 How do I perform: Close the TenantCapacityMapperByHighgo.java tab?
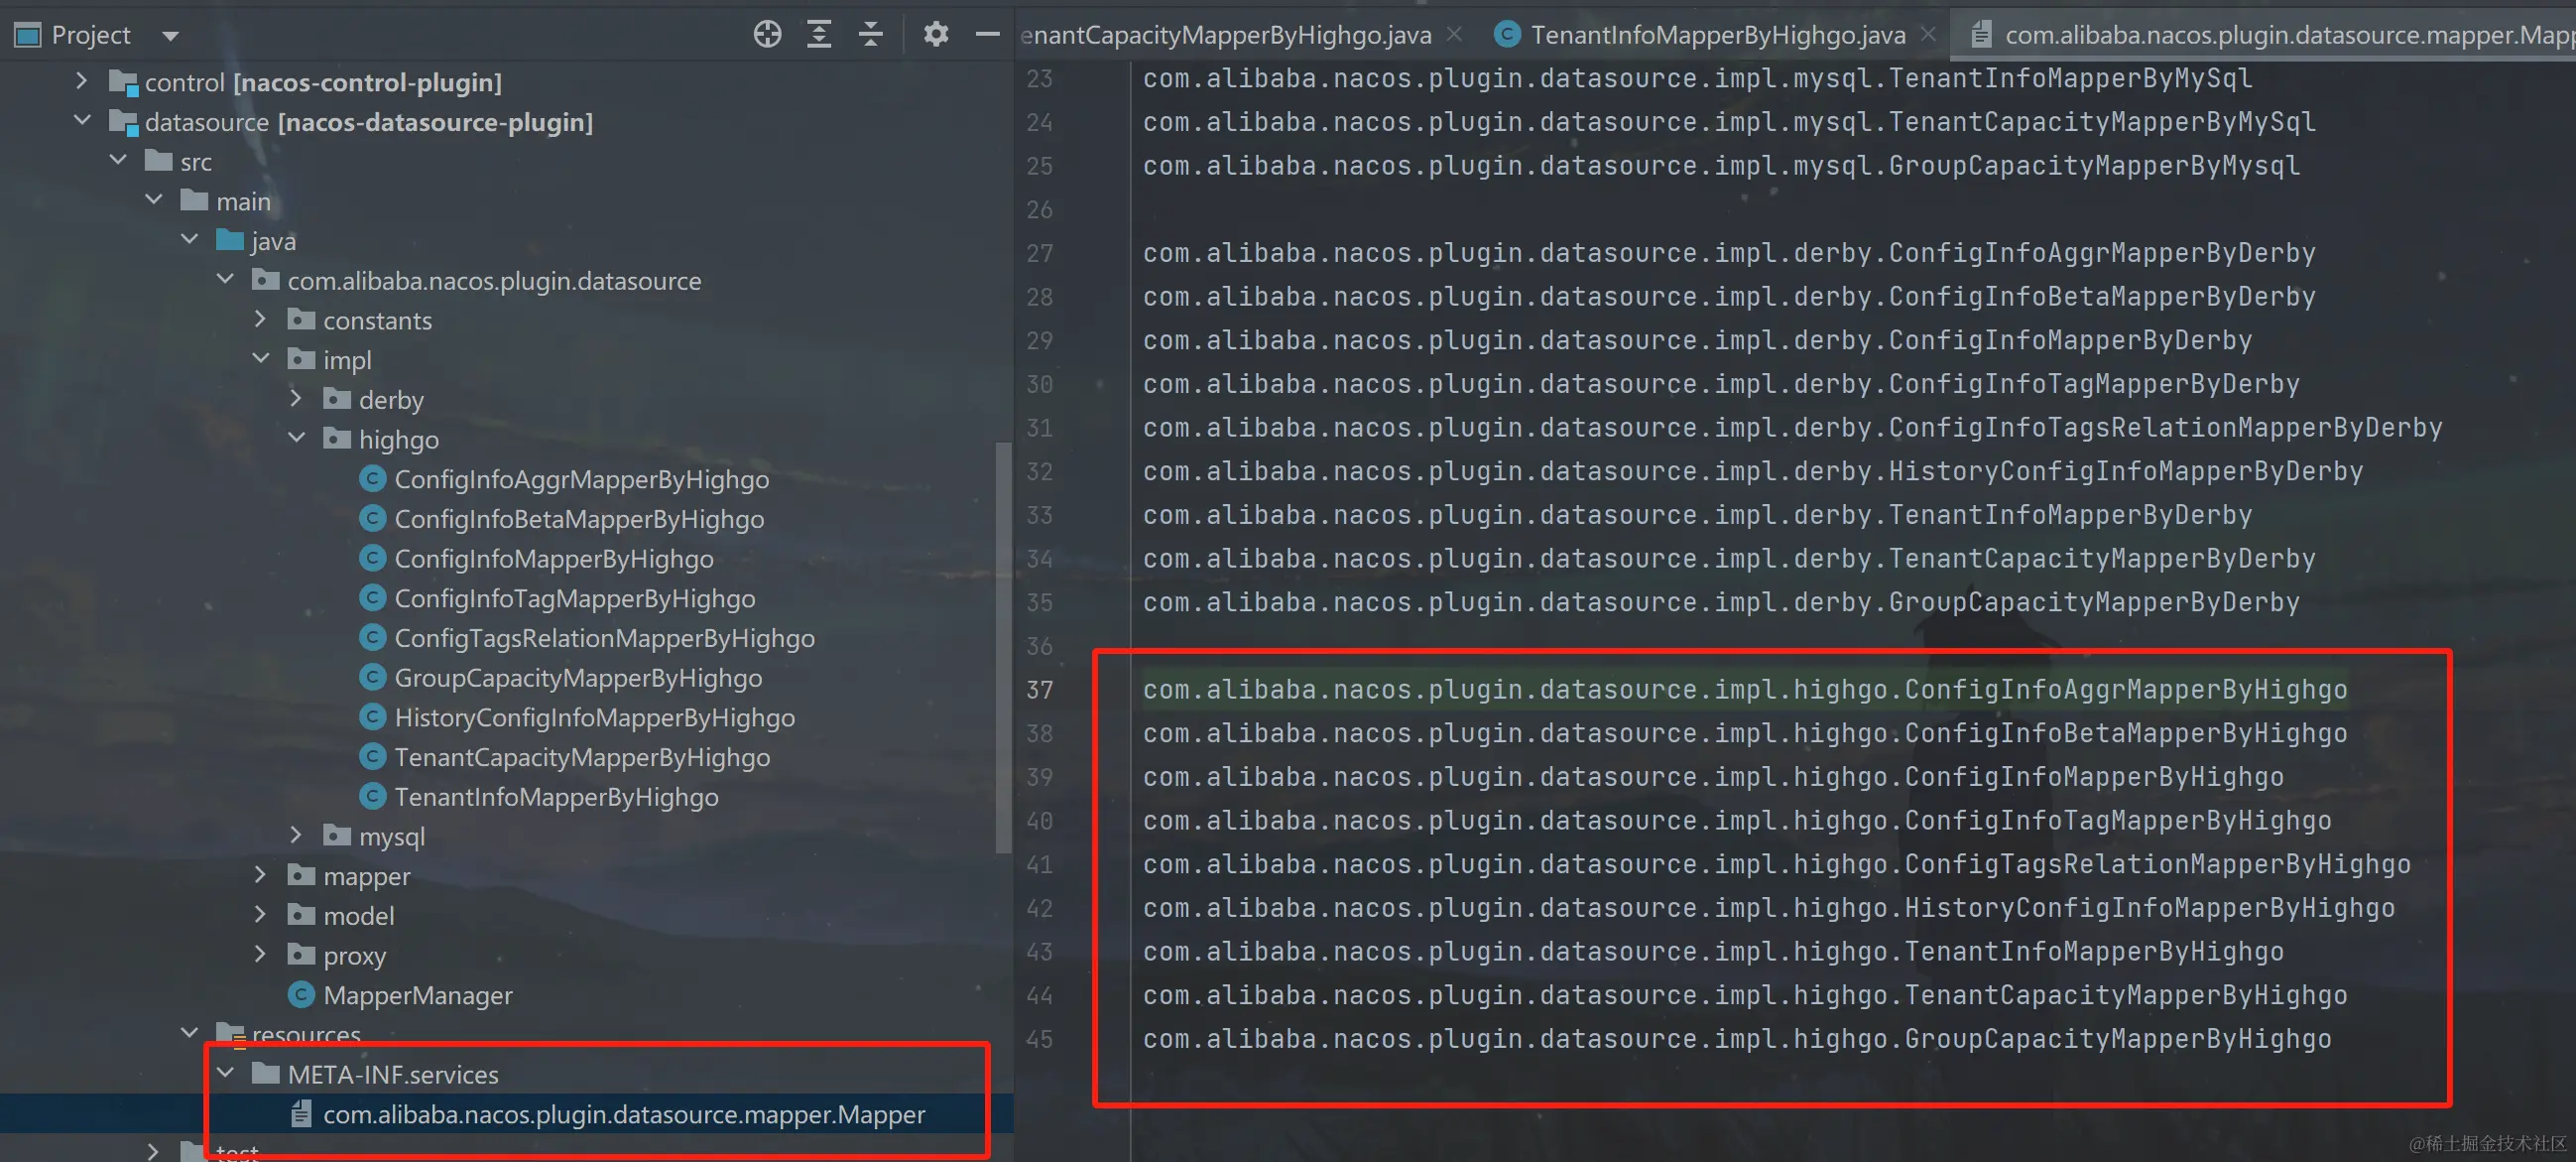point(1455,35)
